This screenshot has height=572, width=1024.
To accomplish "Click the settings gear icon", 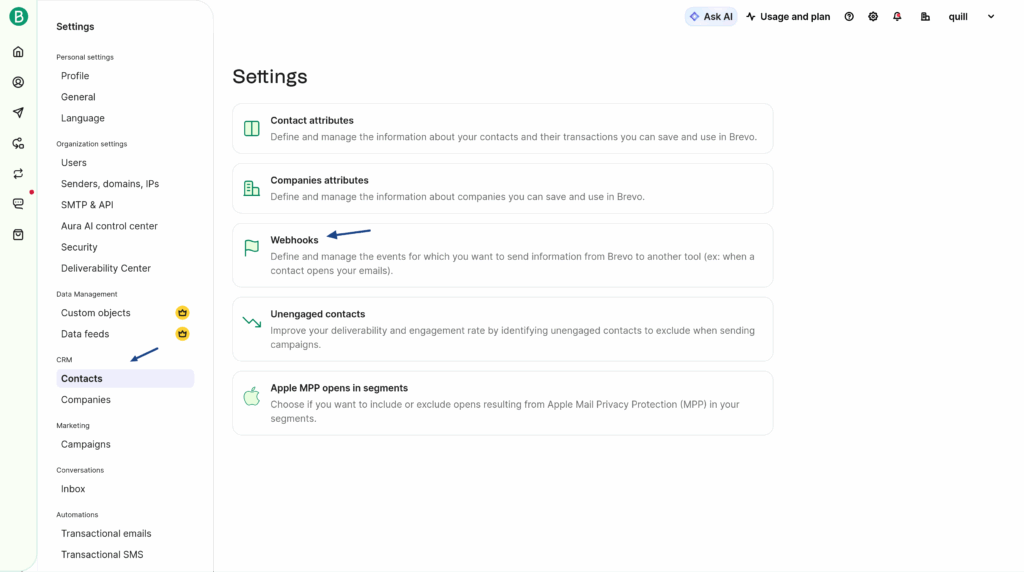I will pos(873,17).
